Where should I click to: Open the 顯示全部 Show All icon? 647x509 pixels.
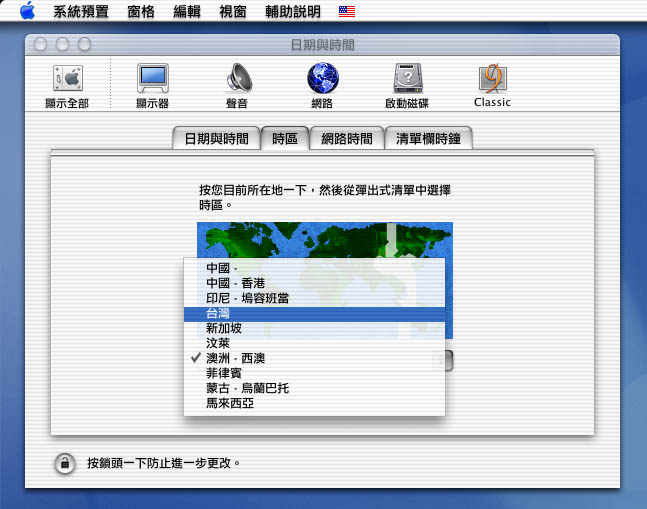tap(67, 86)
